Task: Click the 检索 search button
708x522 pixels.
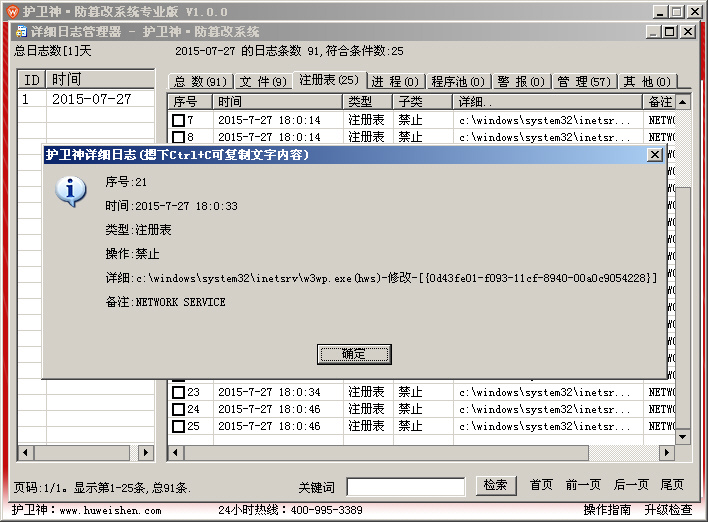Action: 496,485
